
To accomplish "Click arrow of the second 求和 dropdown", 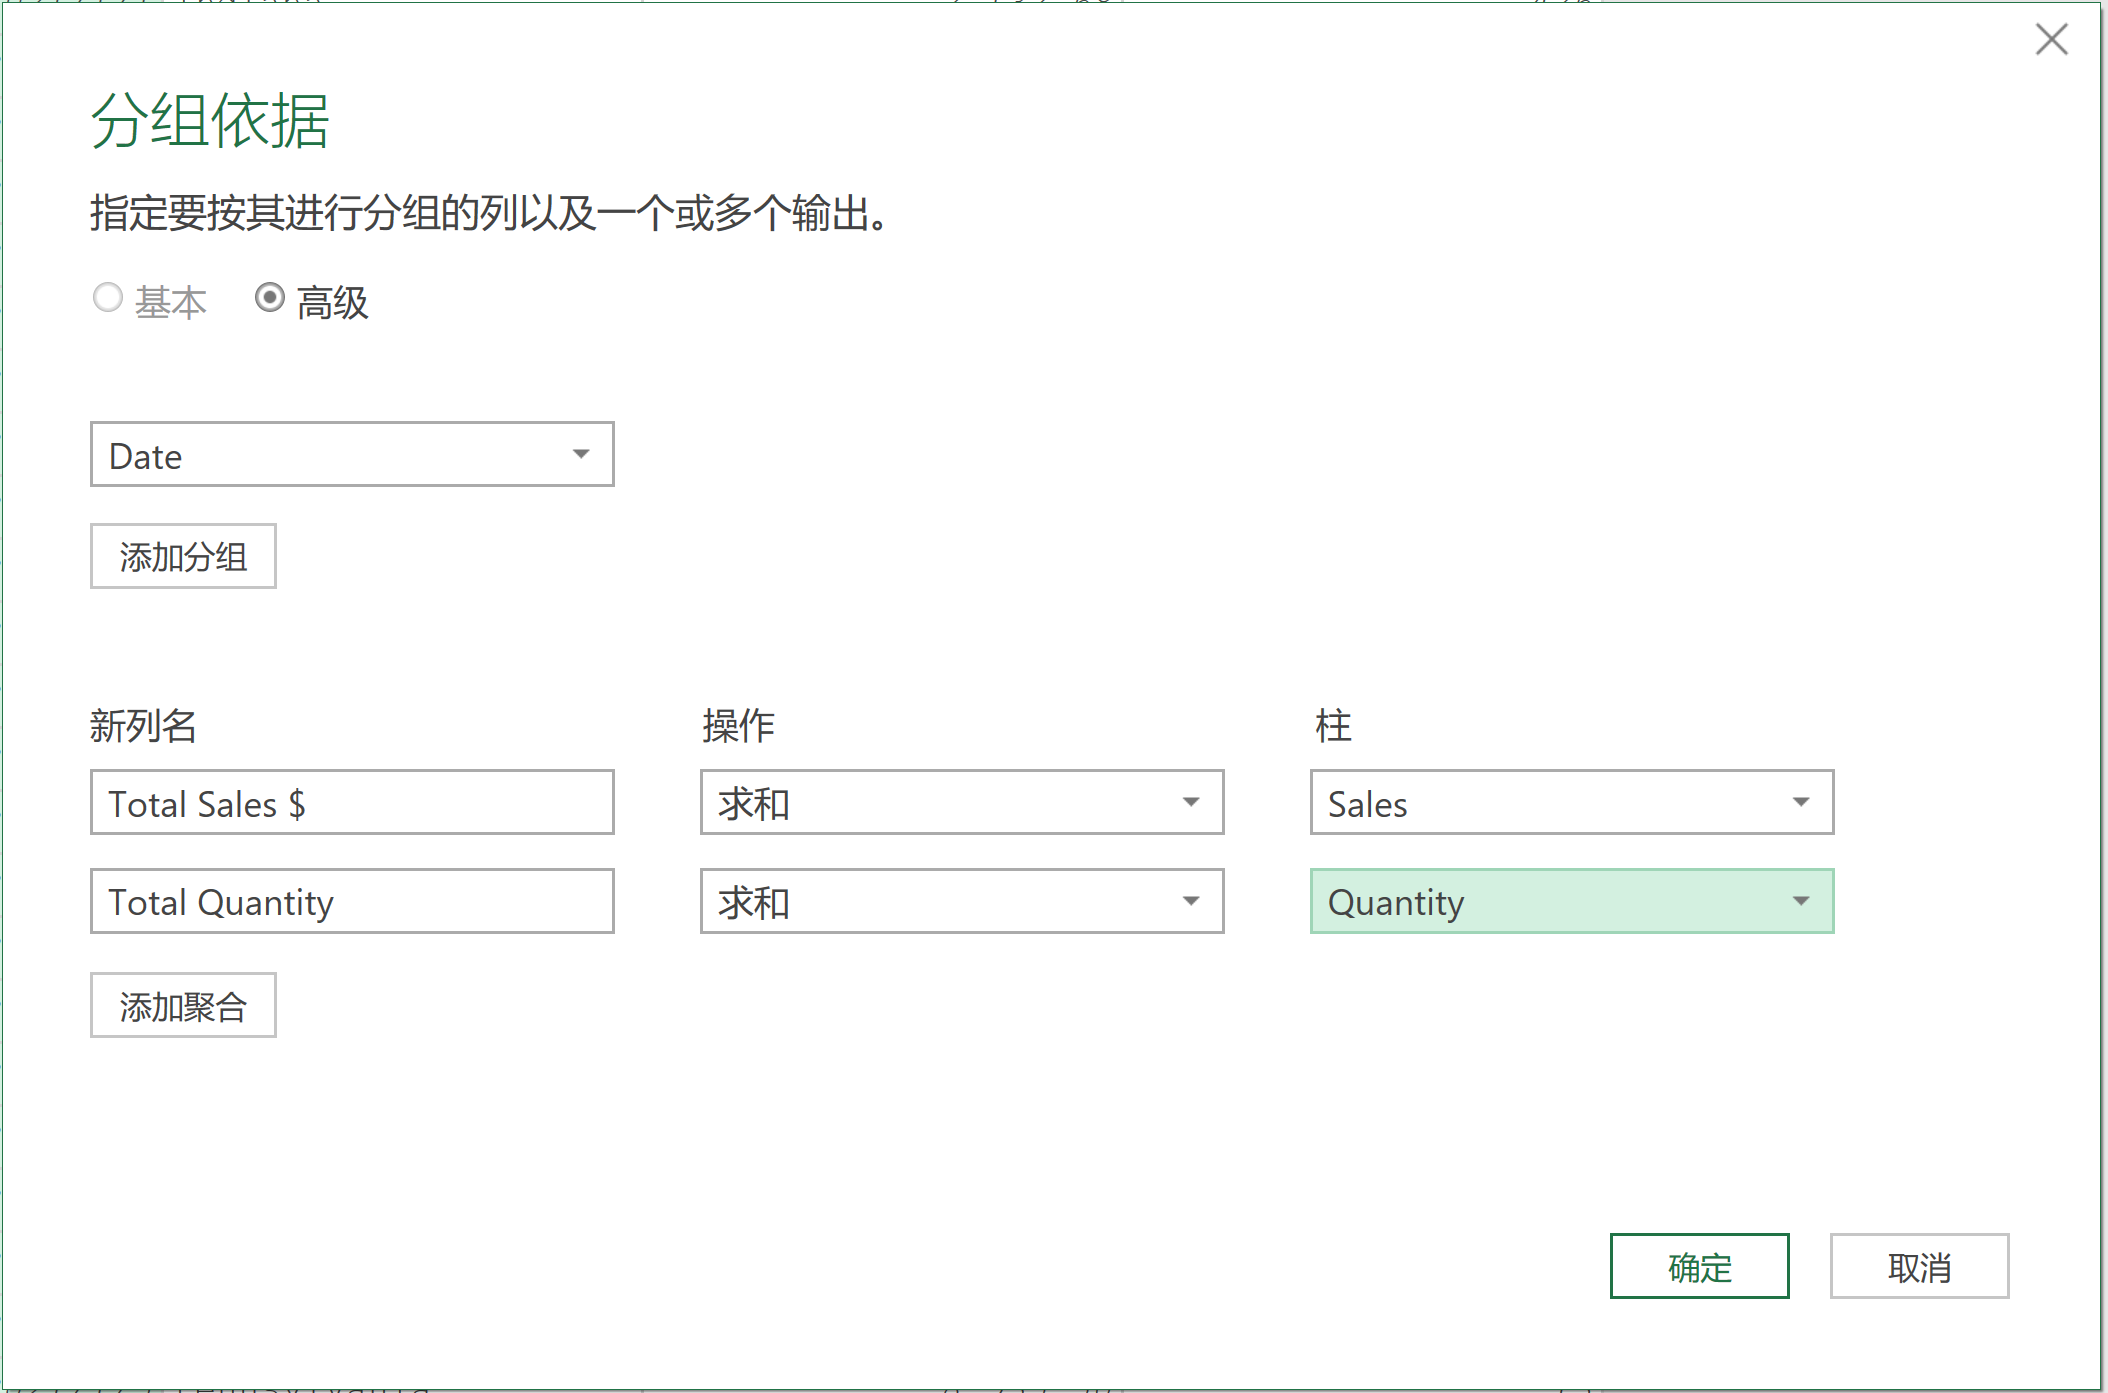I will point(1191,902).
